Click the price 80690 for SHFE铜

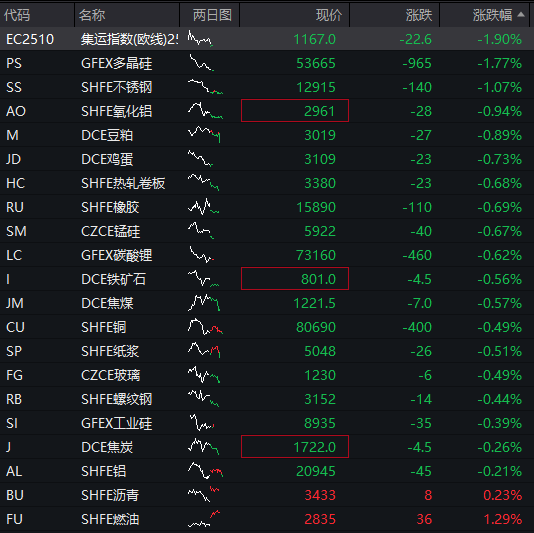(x=316, y=327)
